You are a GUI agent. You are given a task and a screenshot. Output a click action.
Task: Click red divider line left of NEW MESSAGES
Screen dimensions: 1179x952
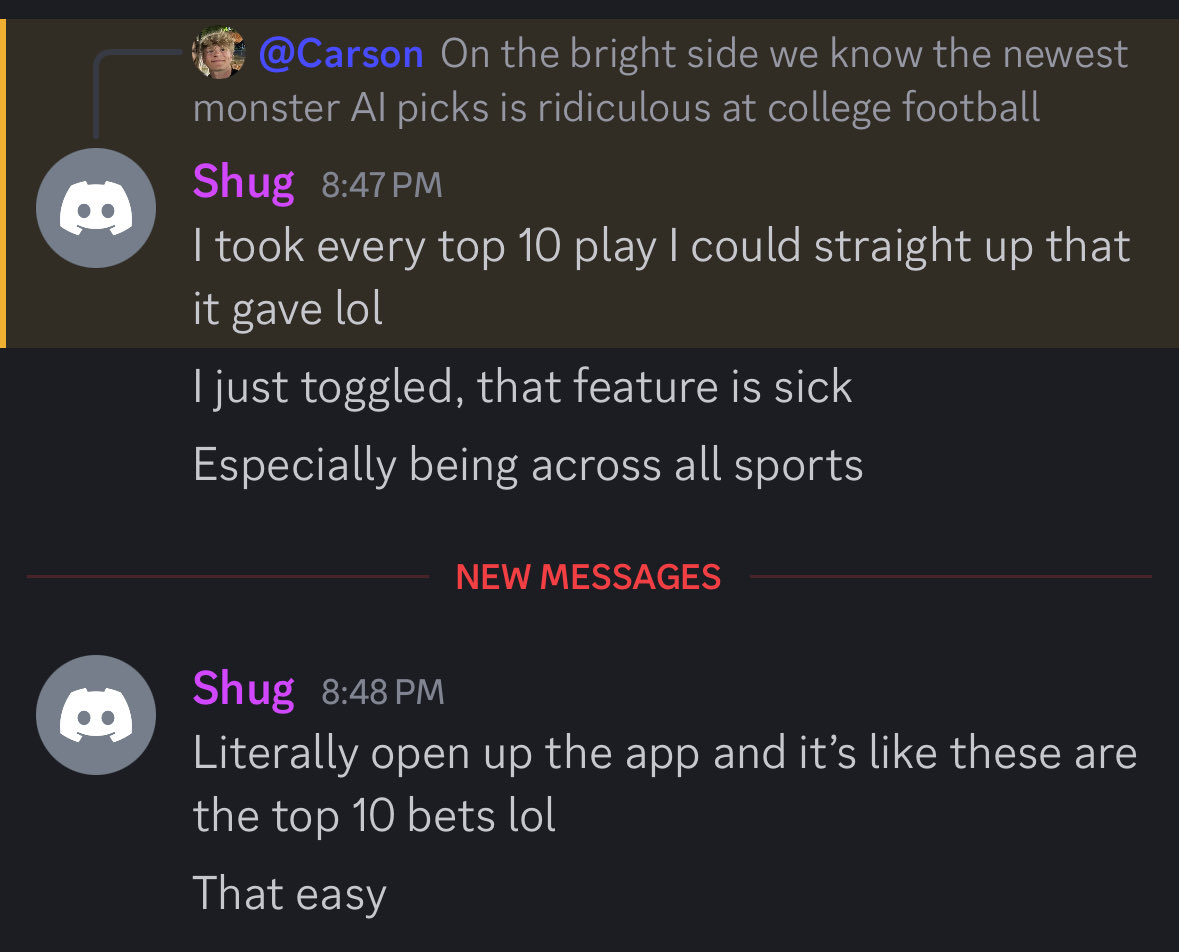coord(228,577)
